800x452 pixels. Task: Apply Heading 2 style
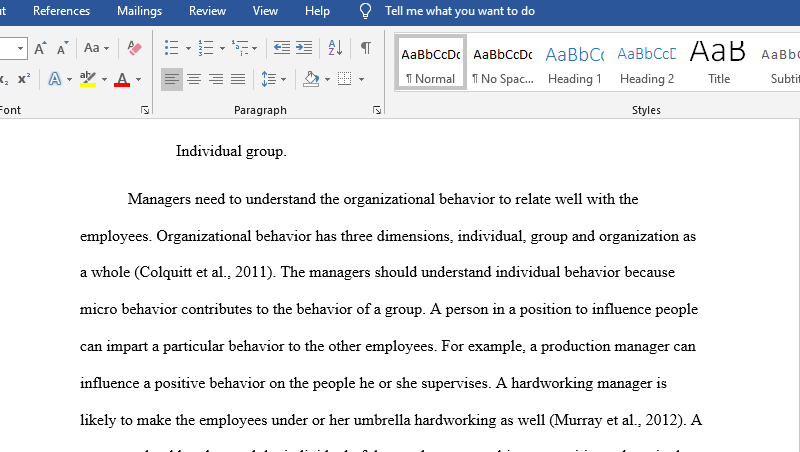(646, 63)
